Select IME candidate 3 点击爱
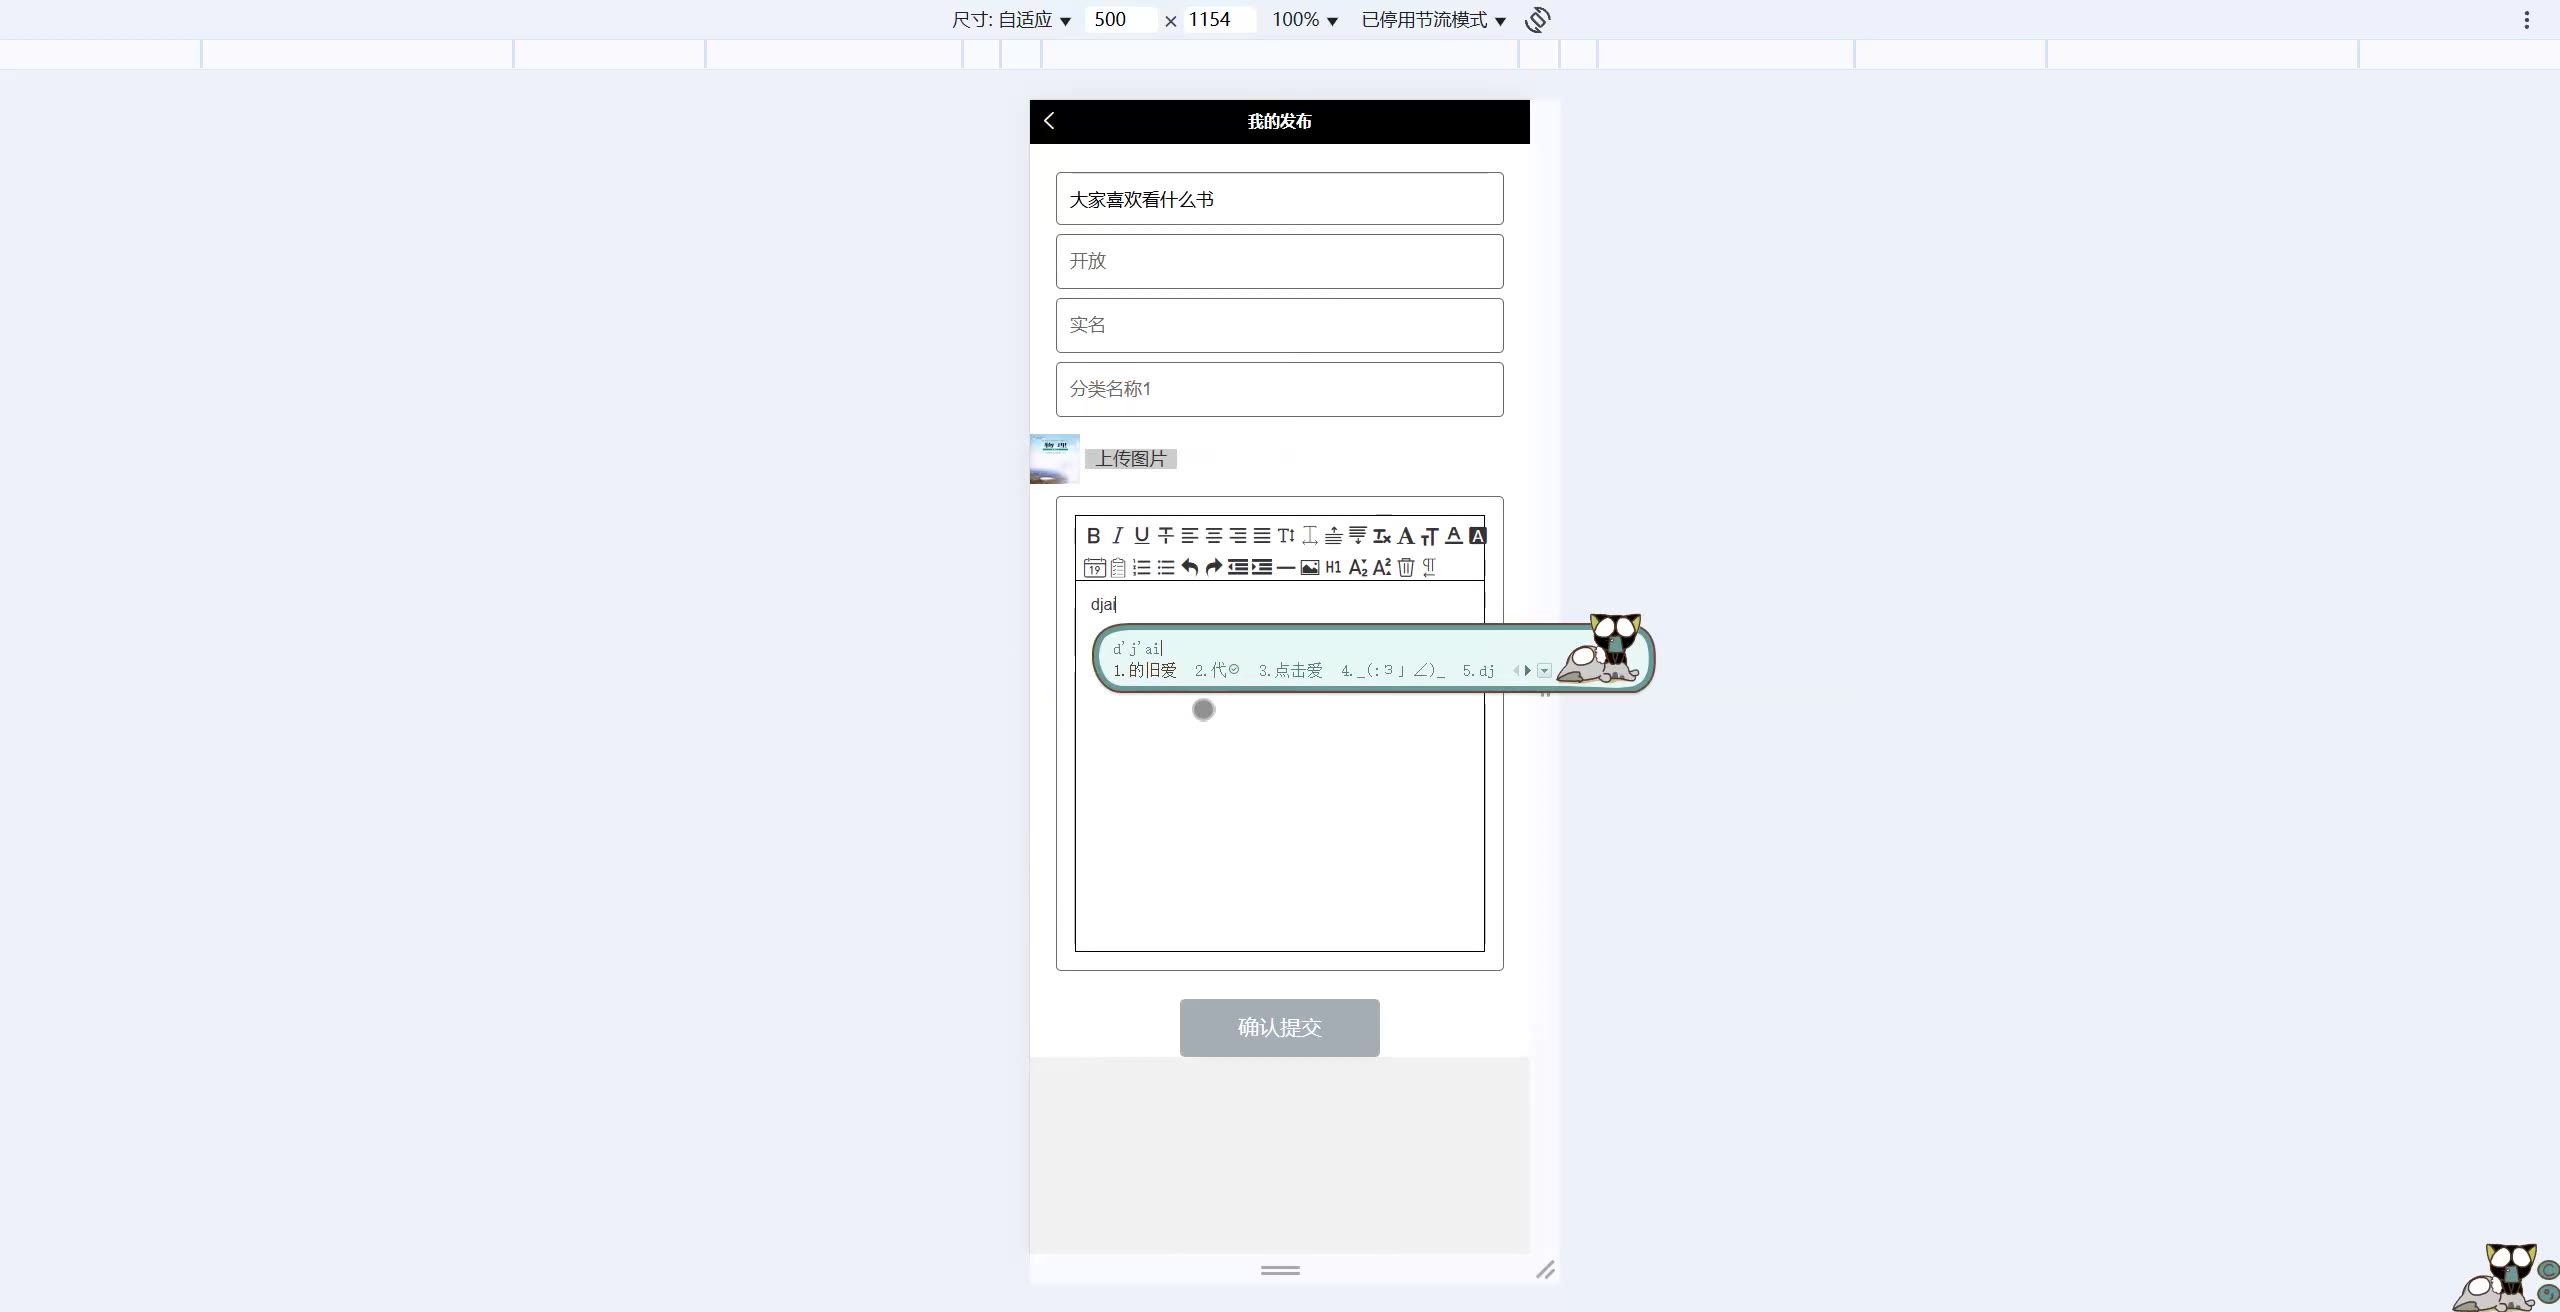This screenshot has height=1312, width=2560. tap(1291, 671)
